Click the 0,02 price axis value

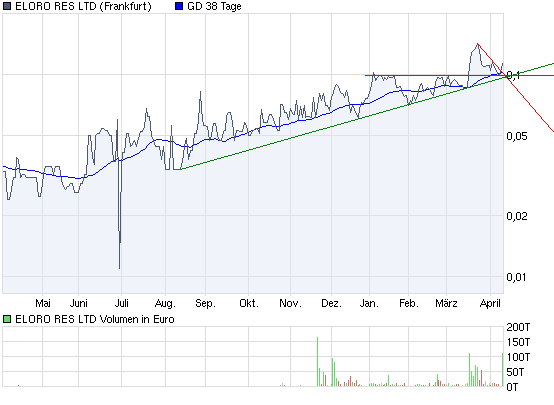click(x=517, y=216)
